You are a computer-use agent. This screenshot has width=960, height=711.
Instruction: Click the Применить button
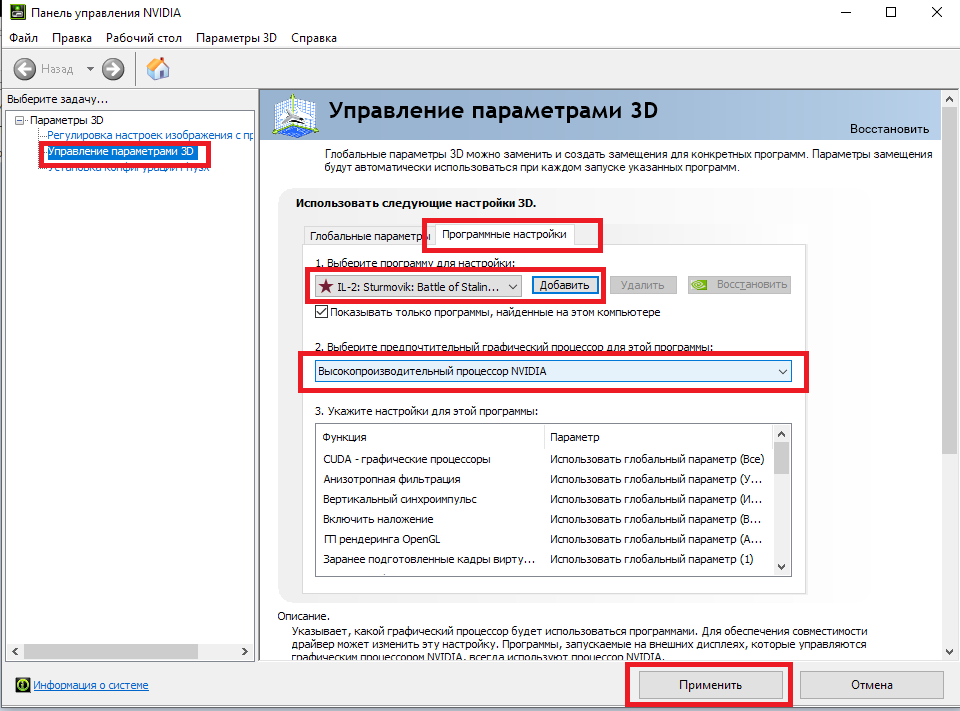click(710, 685)
